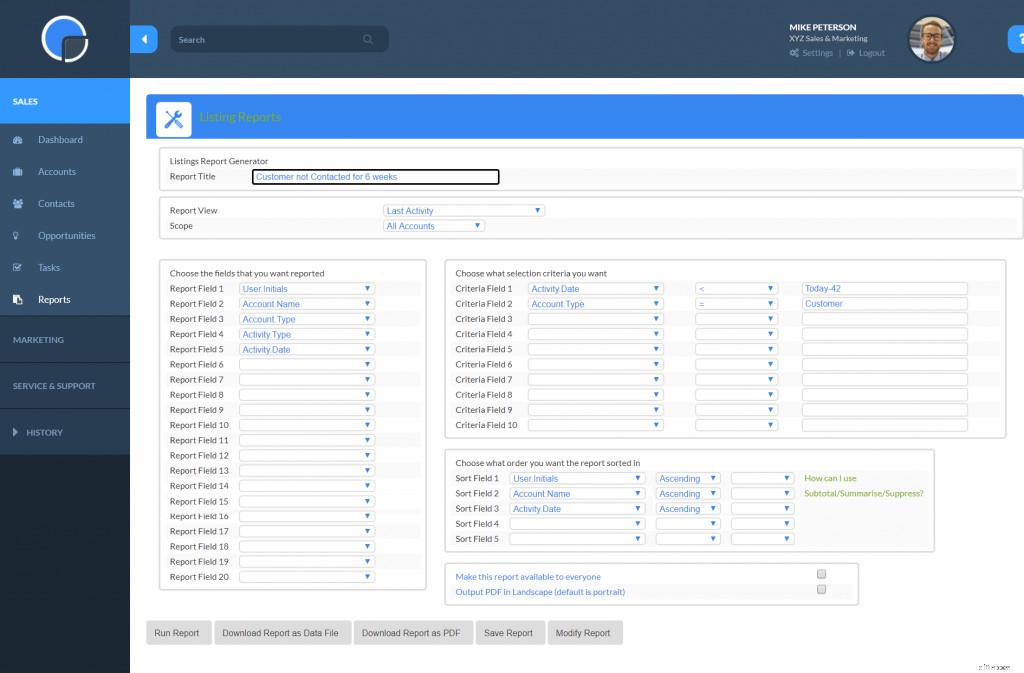Toggle 'Output PDF in Landscape' option

point(821,590)
